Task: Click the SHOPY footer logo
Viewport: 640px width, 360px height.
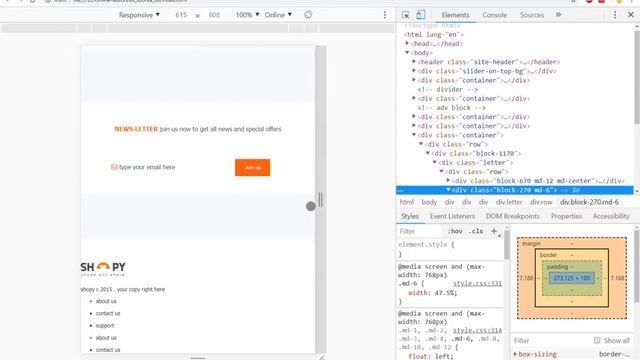Action: tap(103, 268)
